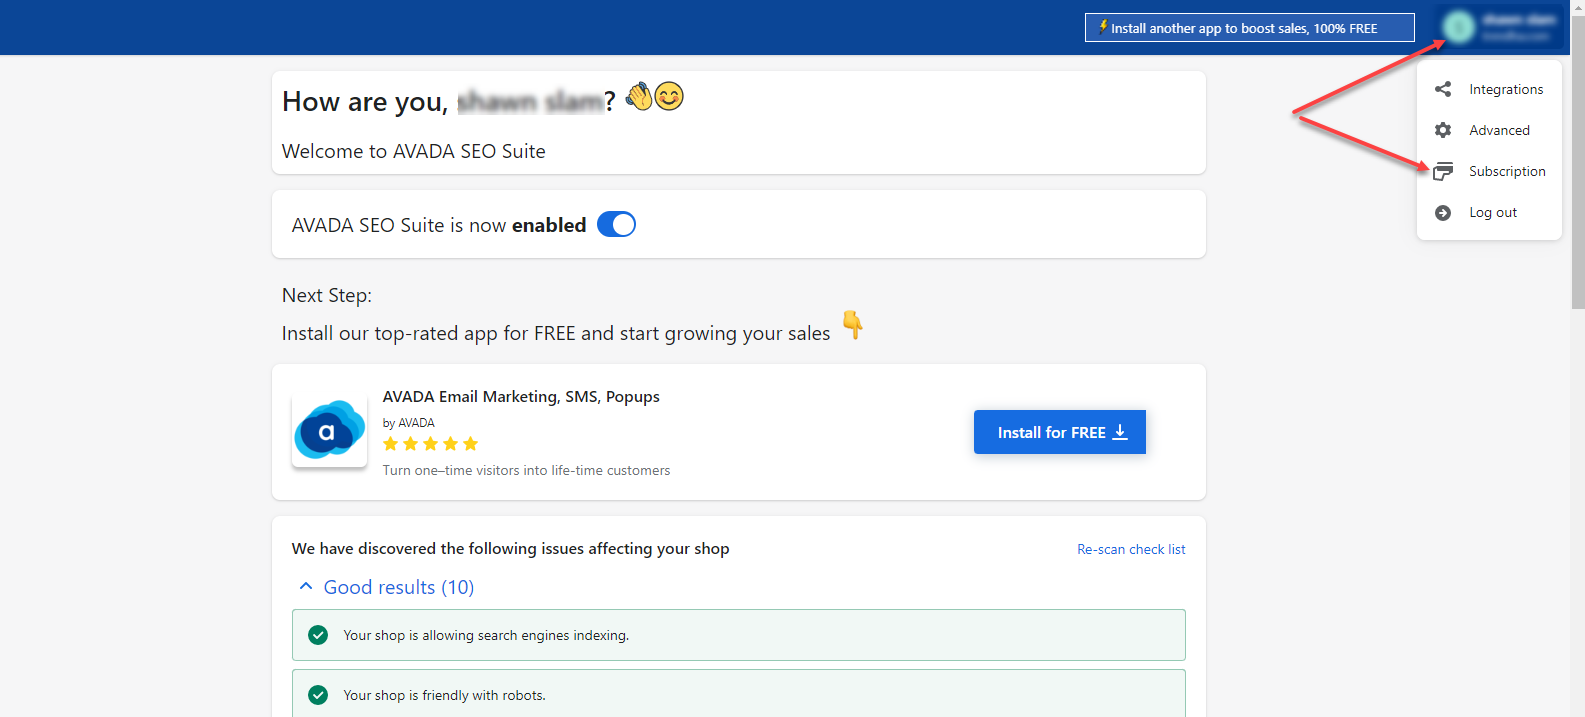The height and width of the screenshot is (717, 1585).
Task: Click the five-star rating under by AVADA
Action: (430, 444)
